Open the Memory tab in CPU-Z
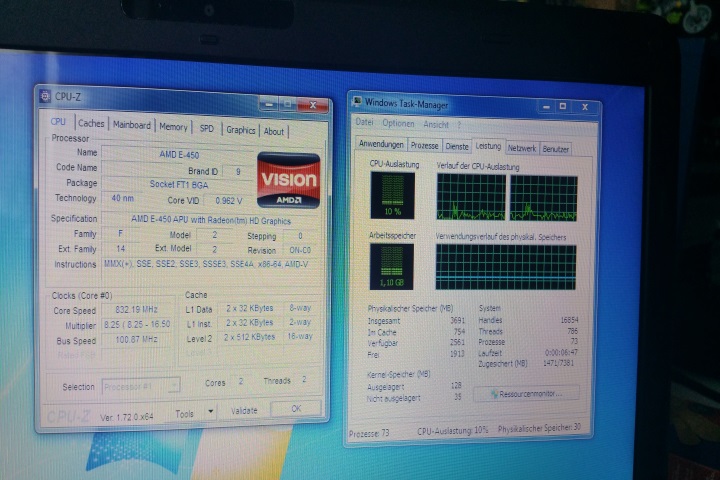Screen dimensions: 720x480 [x=173, y=127]
